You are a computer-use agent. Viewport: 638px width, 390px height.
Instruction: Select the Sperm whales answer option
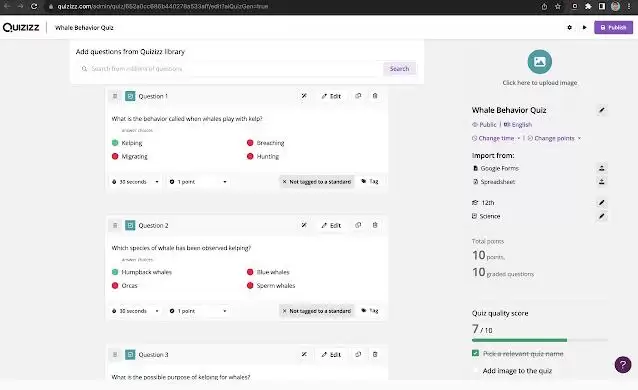[271, 285]
